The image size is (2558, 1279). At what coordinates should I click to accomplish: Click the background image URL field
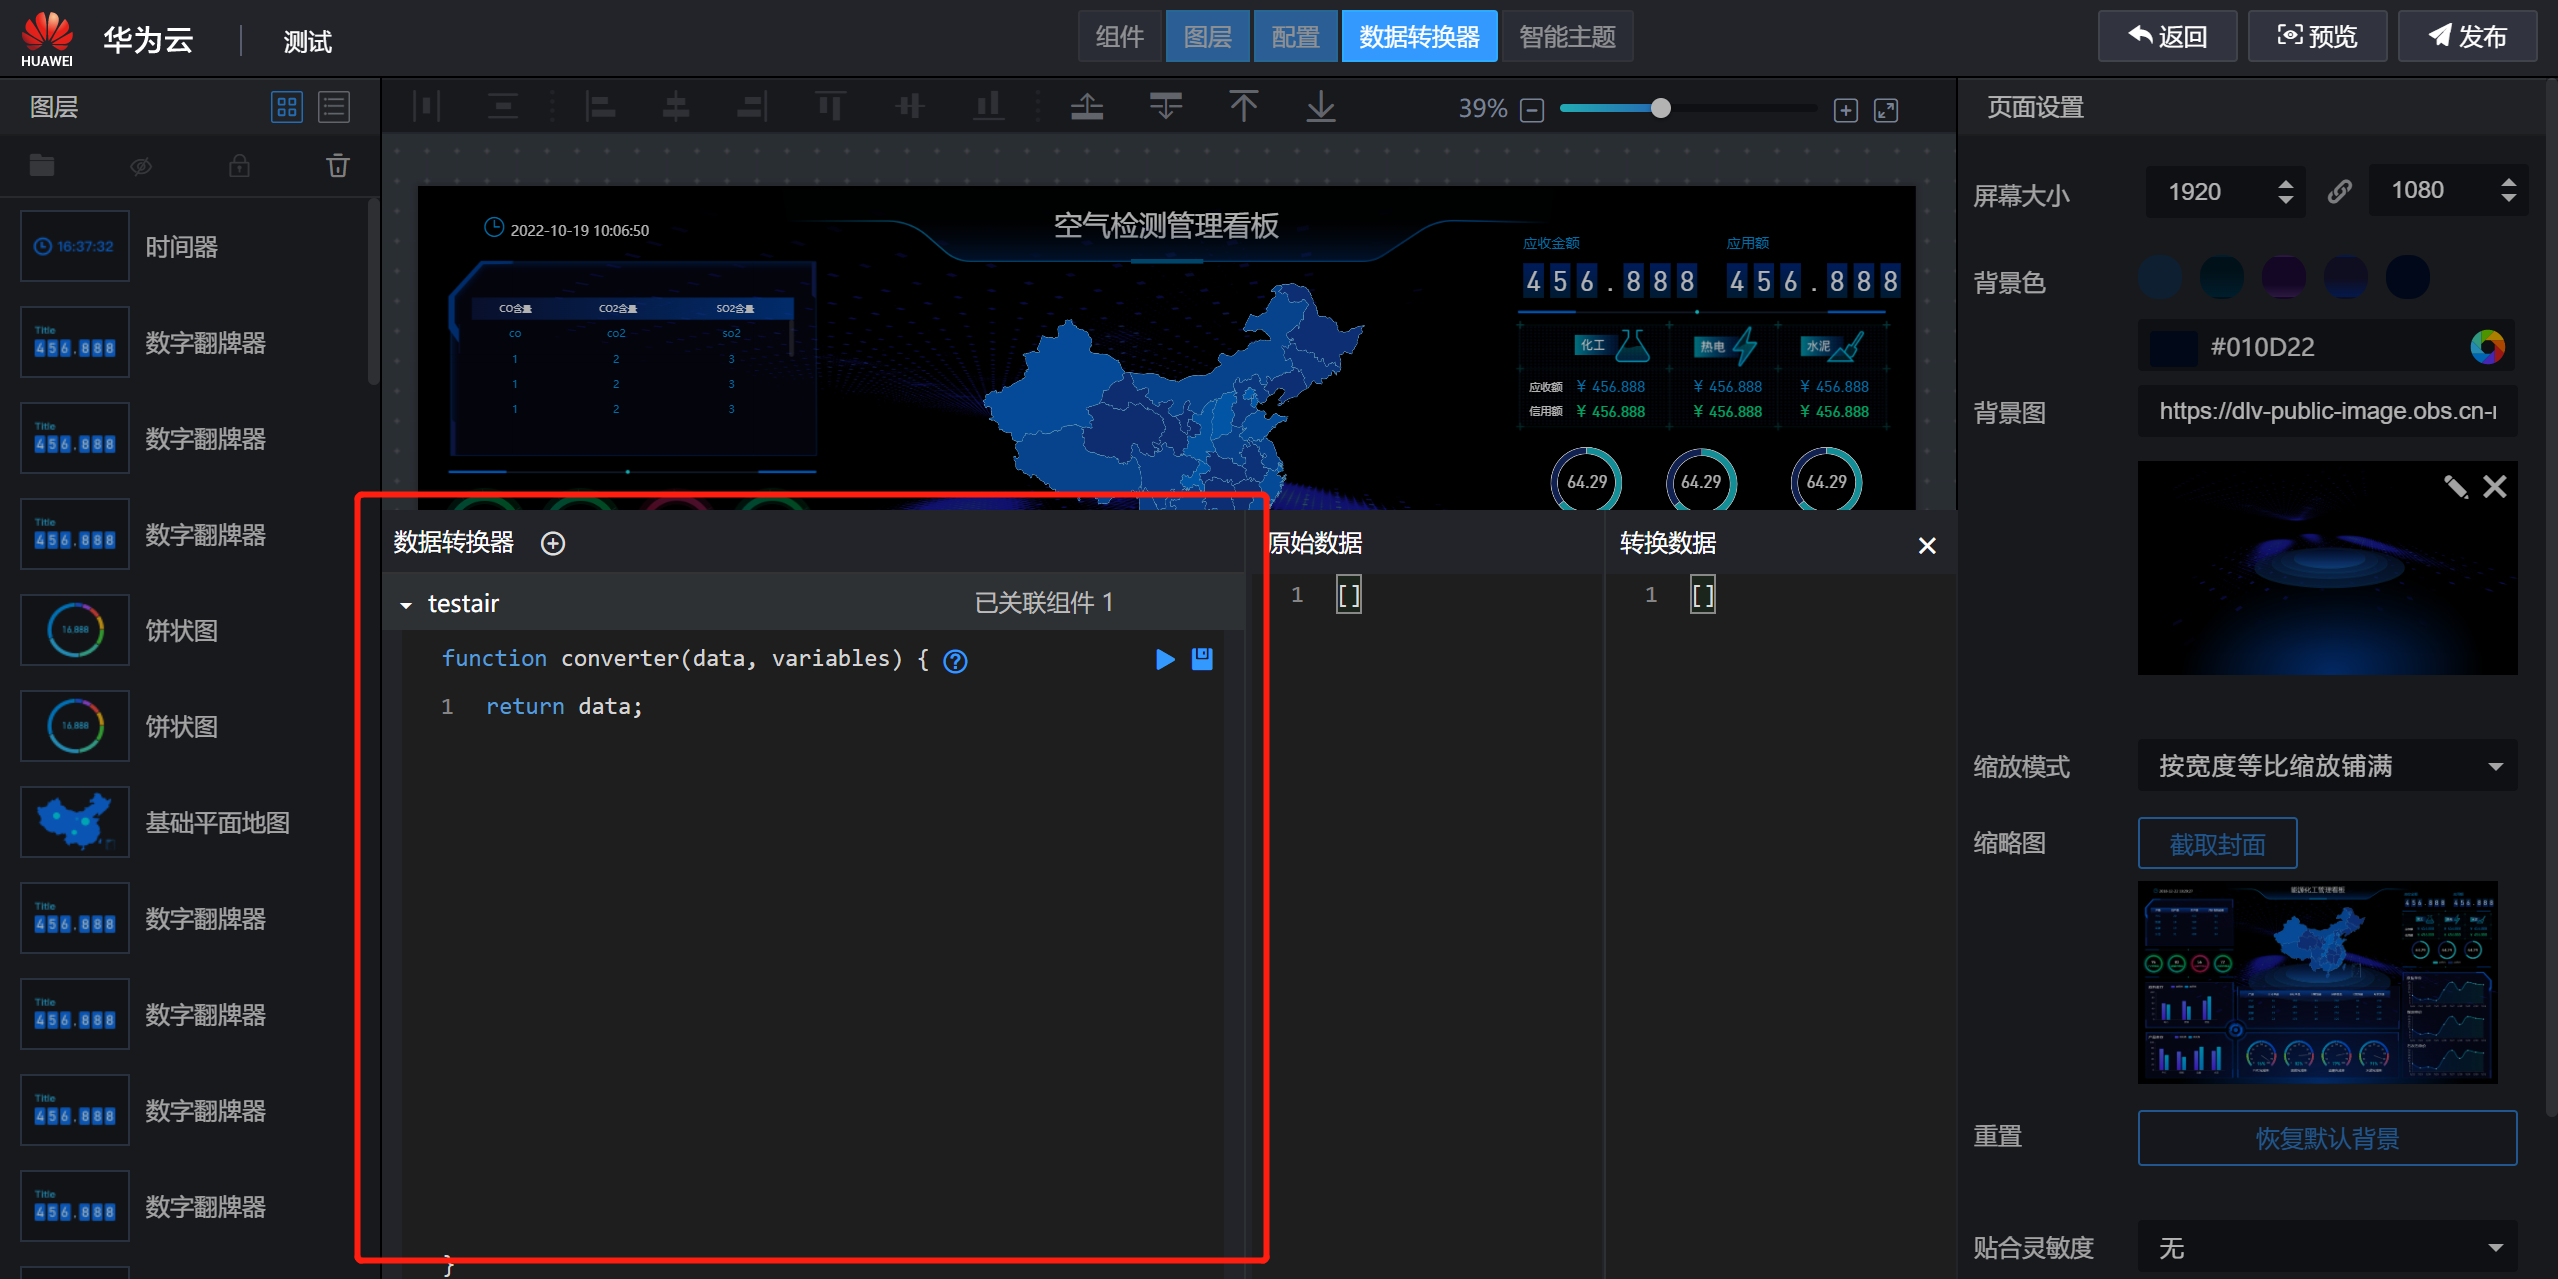(x=2326, y=411)
